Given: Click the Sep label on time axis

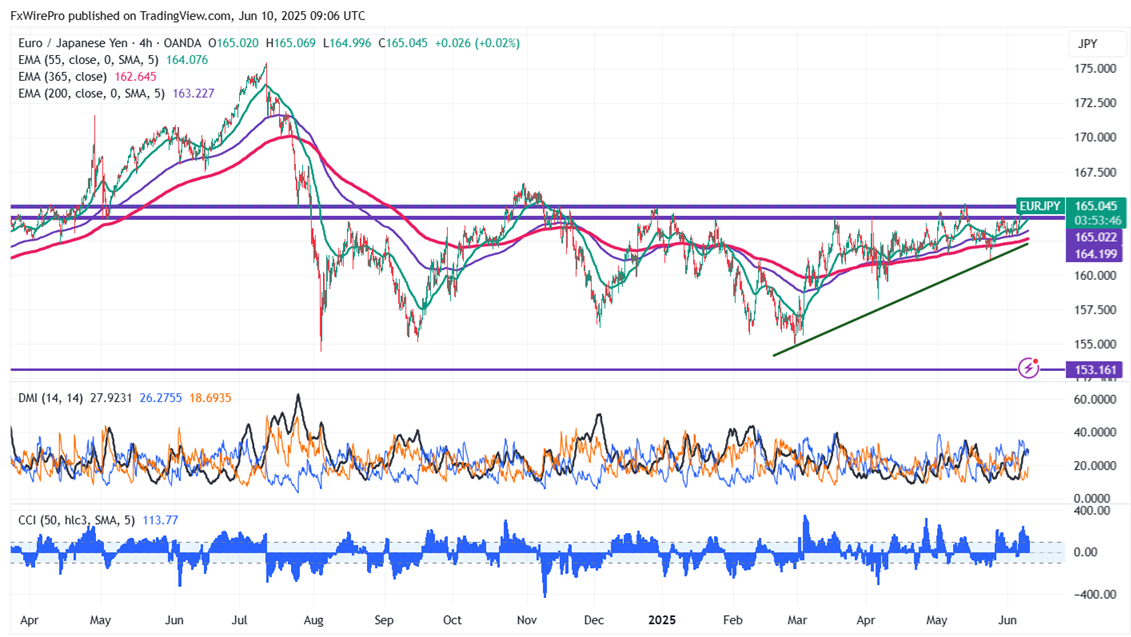Looking at the screenshot, I should click(x=384, y=620).
